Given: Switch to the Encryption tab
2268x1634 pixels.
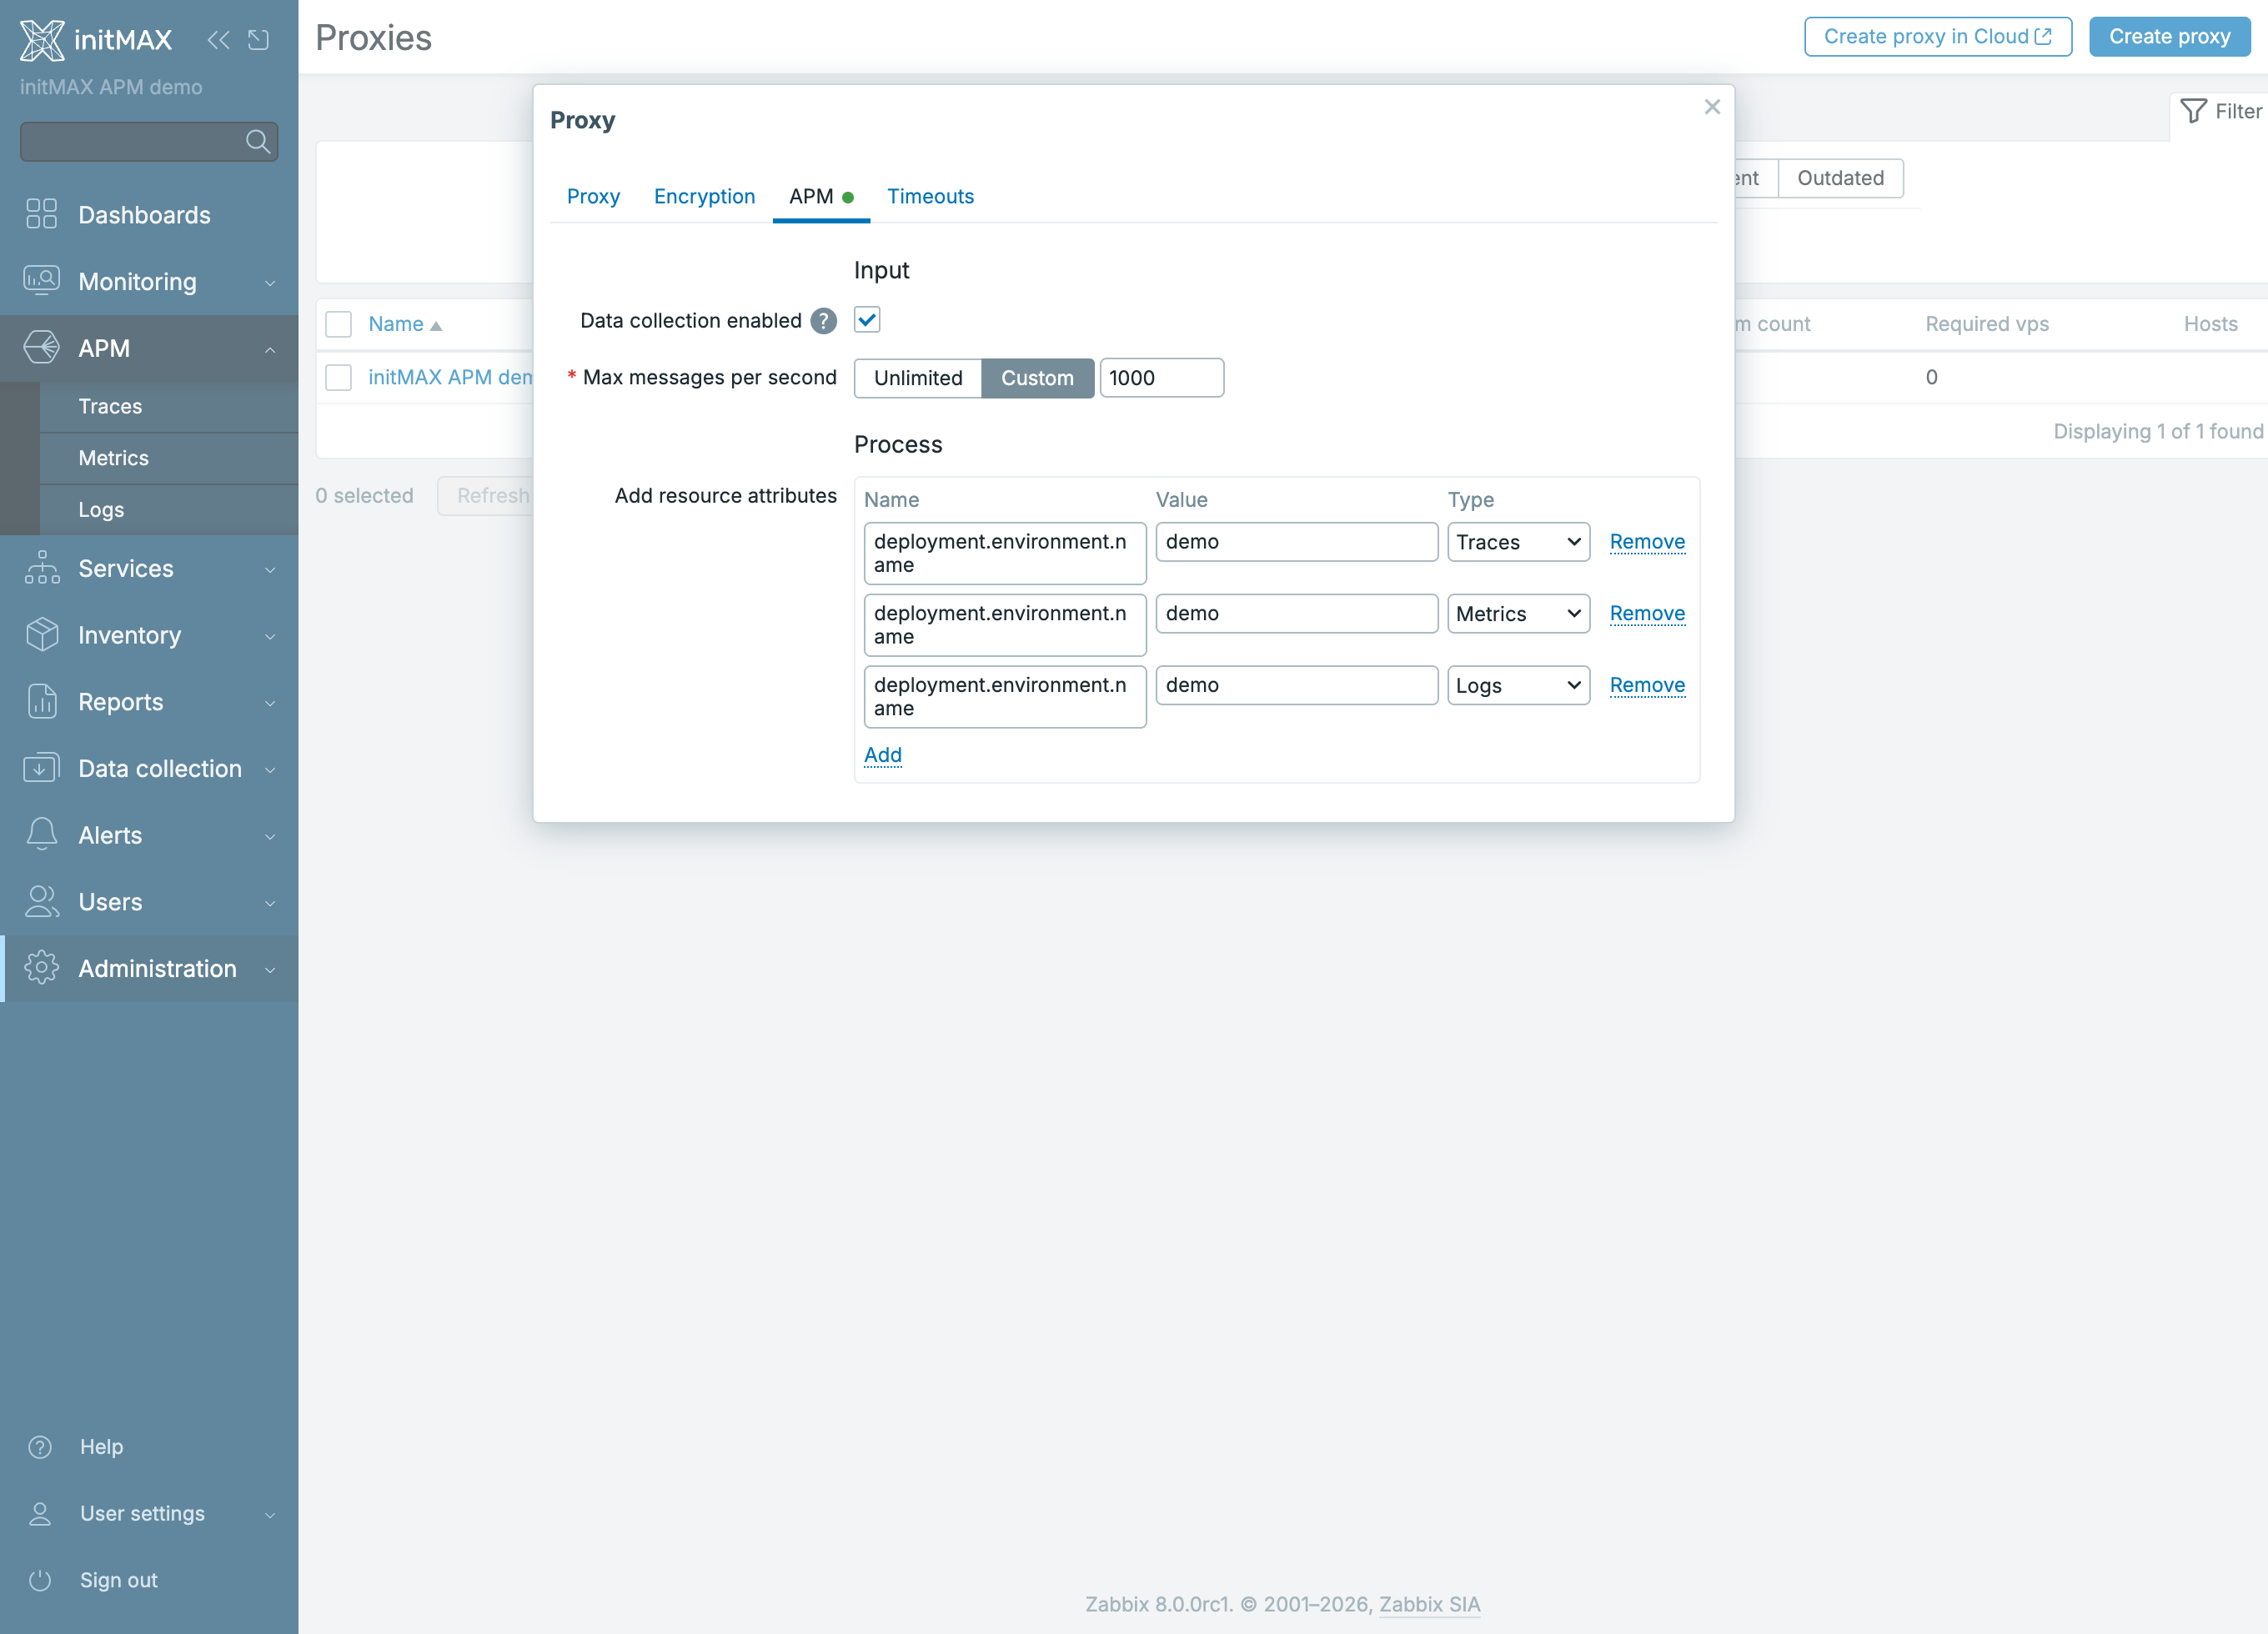Looking at the screenshot, I should (704, 196).
